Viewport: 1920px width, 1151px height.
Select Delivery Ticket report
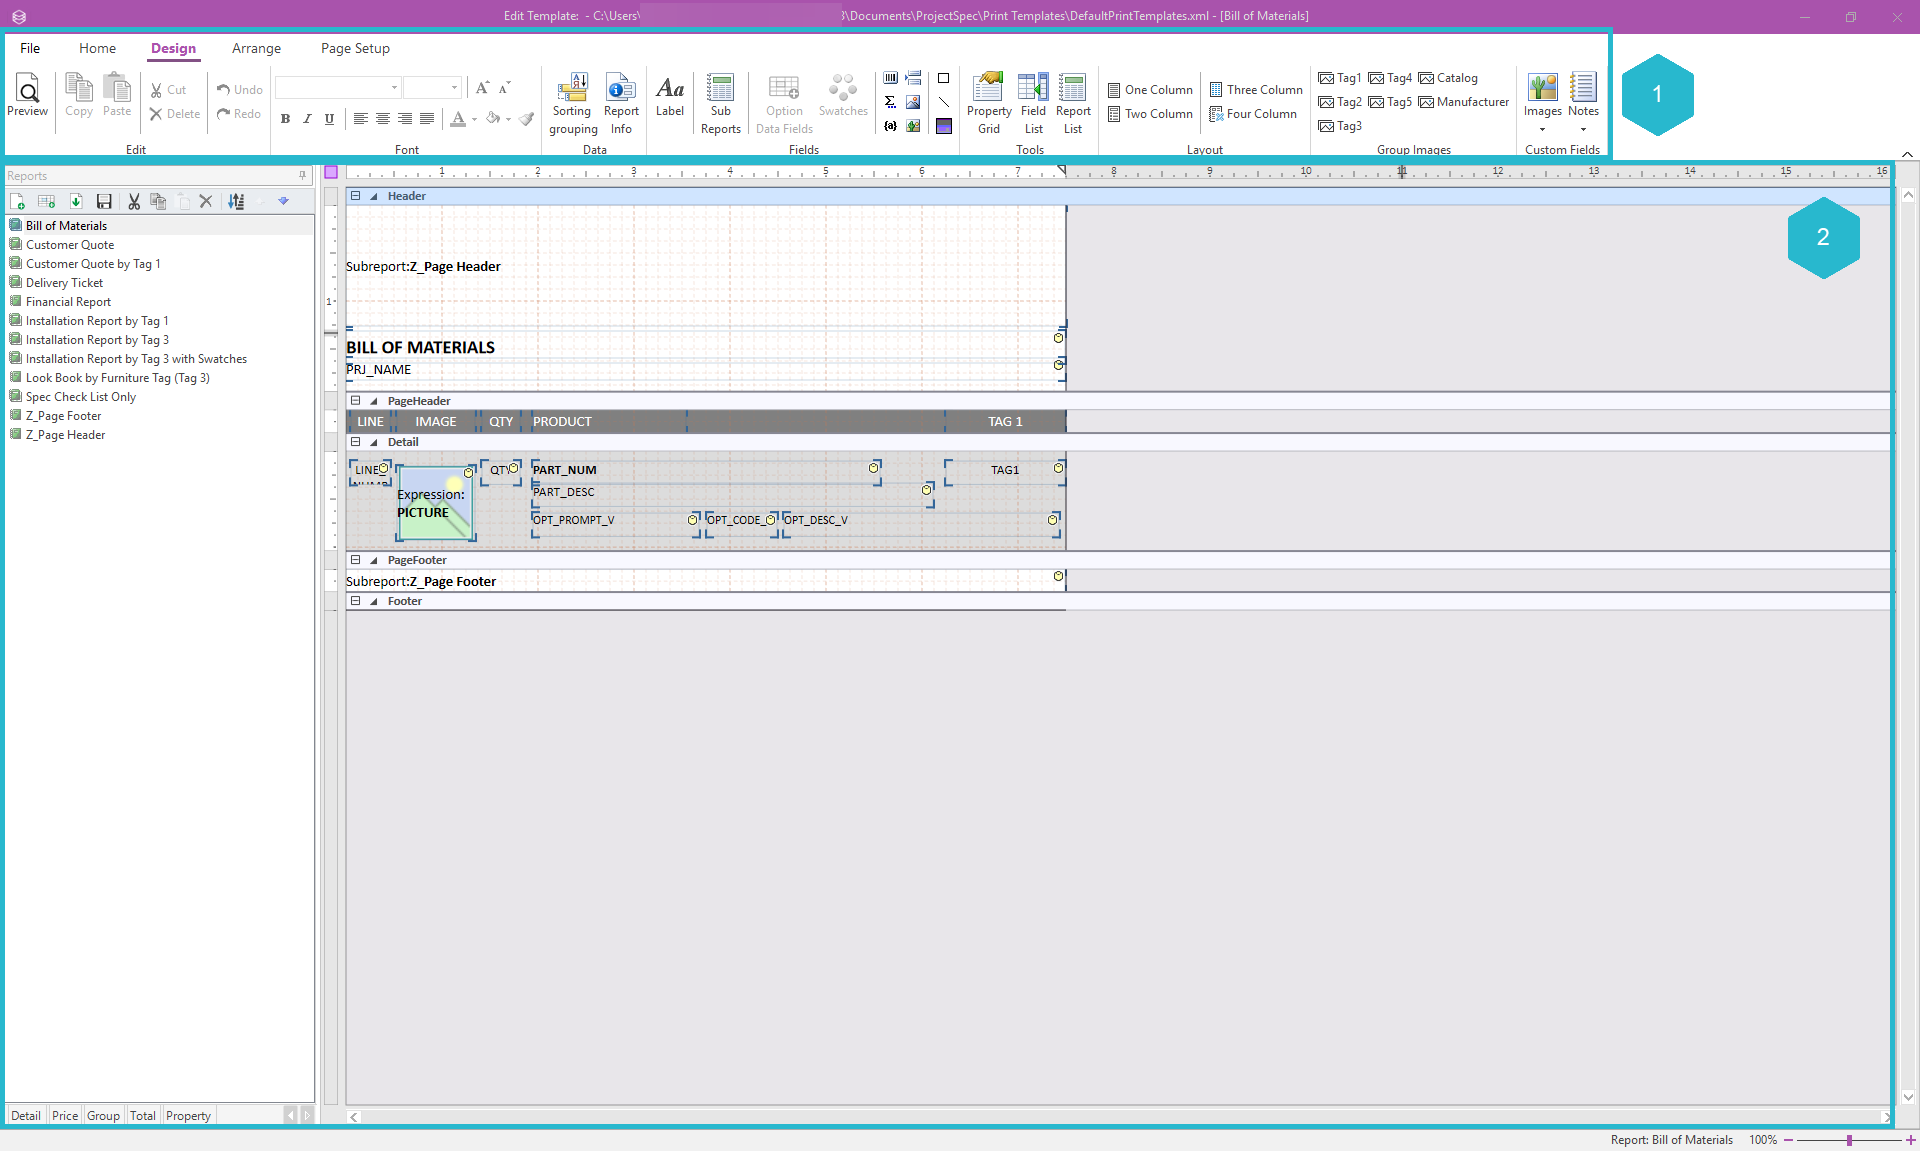click(x=64, y=283)
